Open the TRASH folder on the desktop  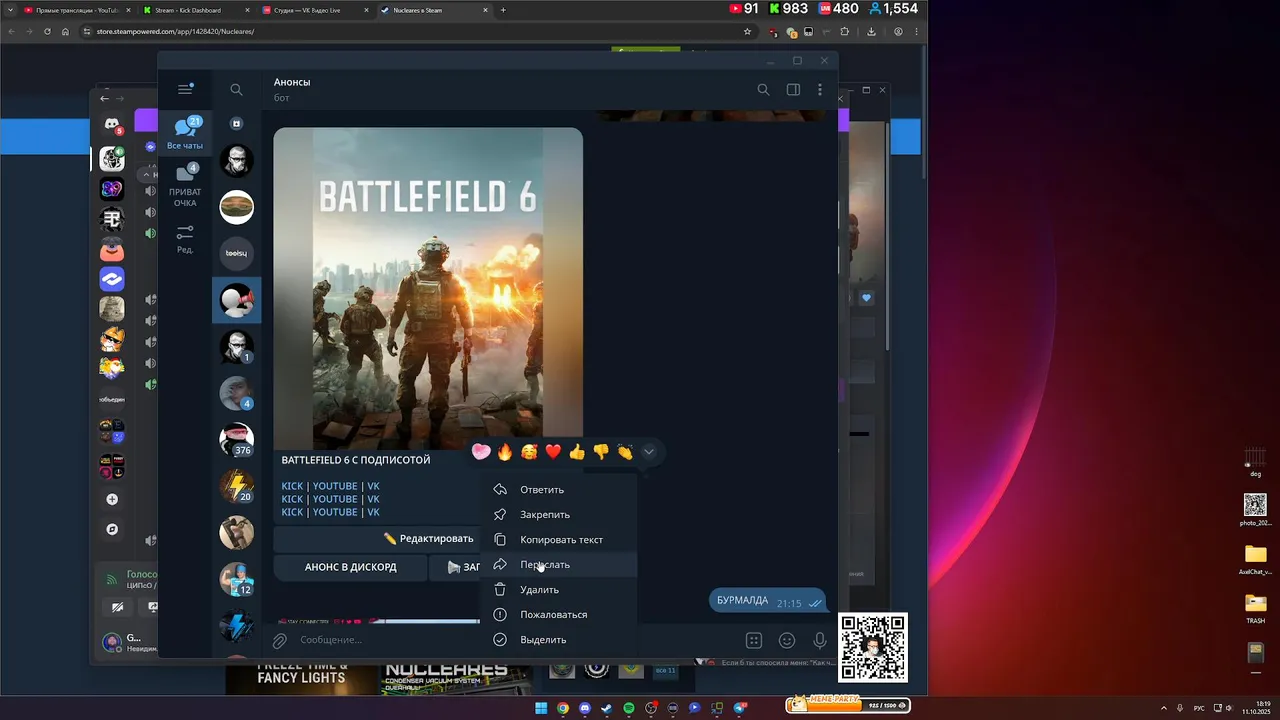click(x=1255, y=607)
